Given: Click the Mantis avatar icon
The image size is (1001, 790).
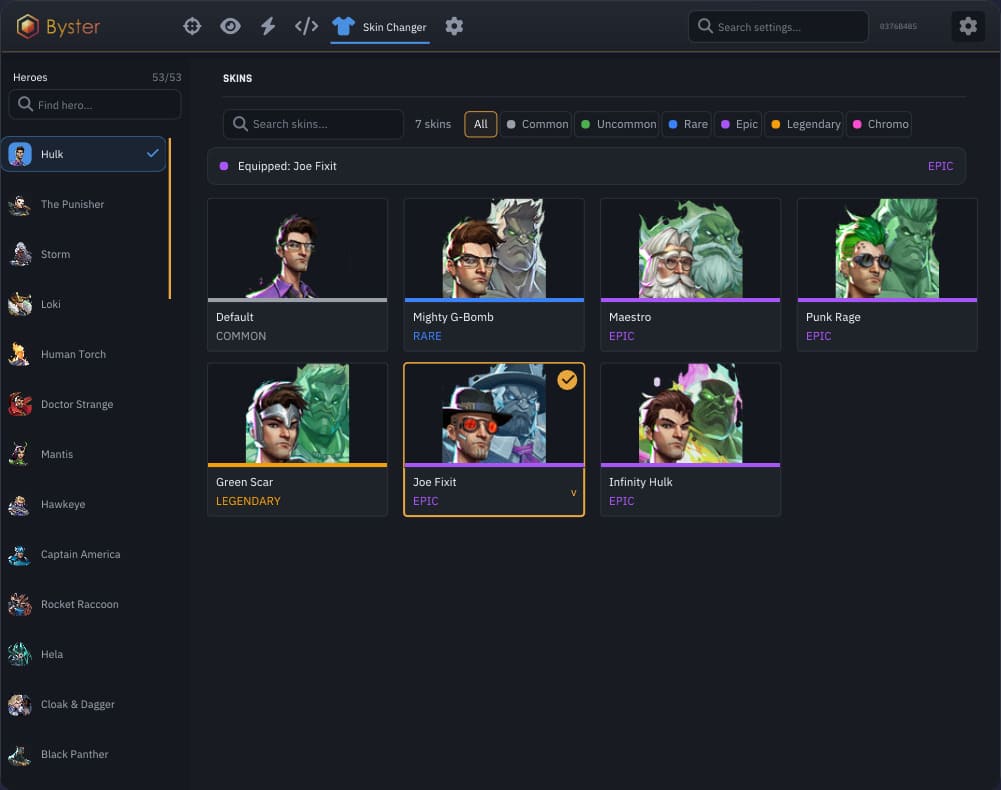Looking at the screenshot, I should [20, 454].
